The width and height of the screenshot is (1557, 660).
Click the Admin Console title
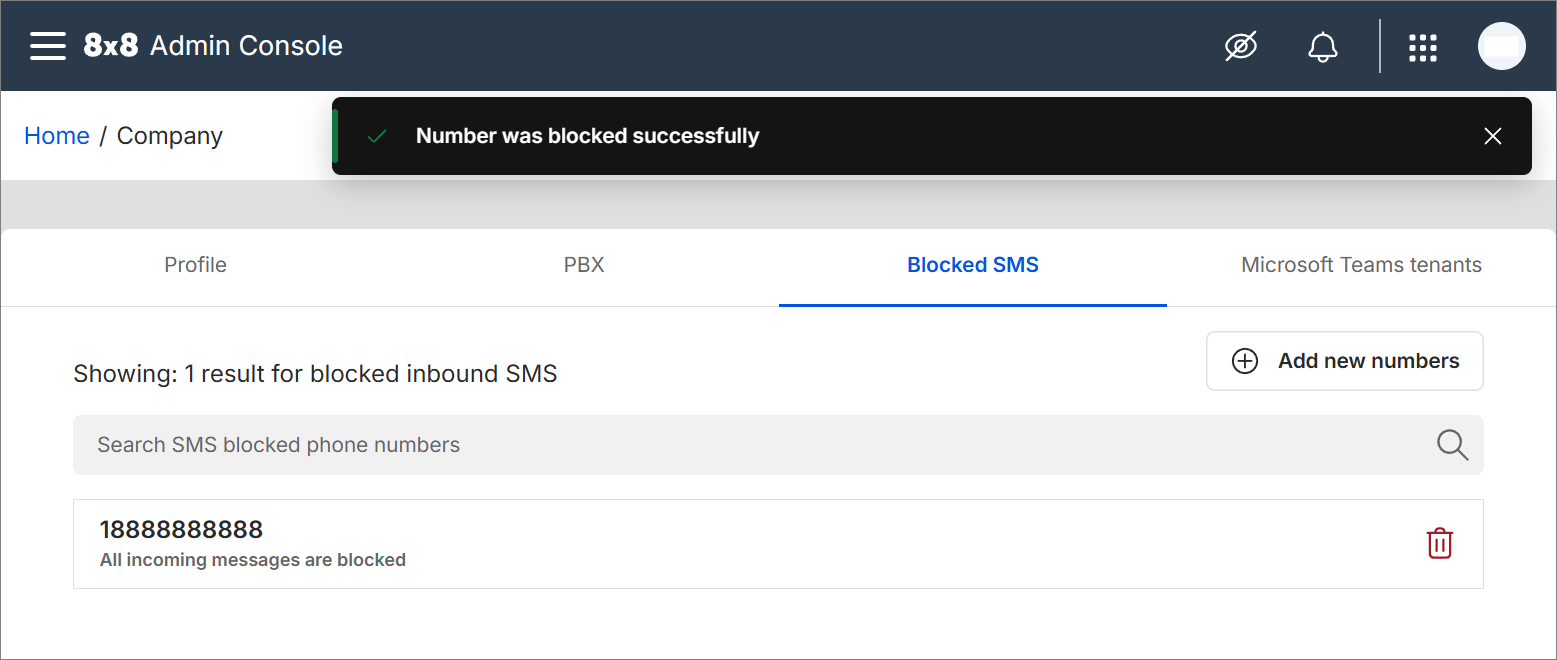pos(246,46)
